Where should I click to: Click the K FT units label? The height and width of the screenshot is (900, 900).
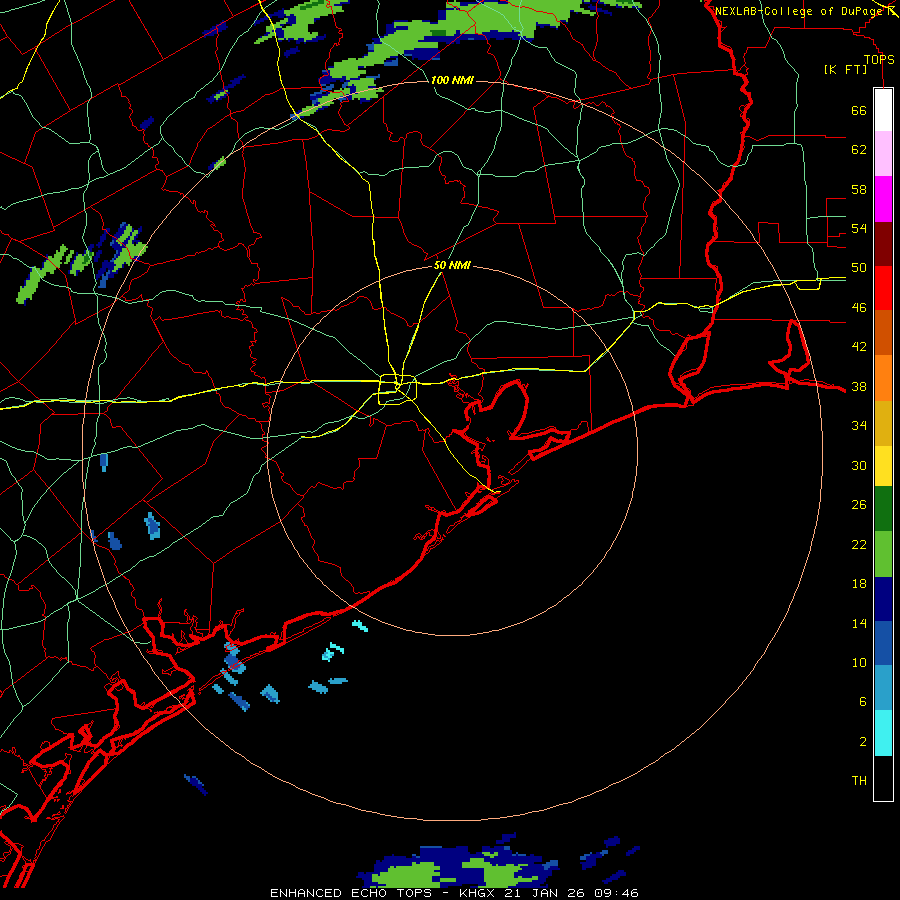click(x=845, y=69)
